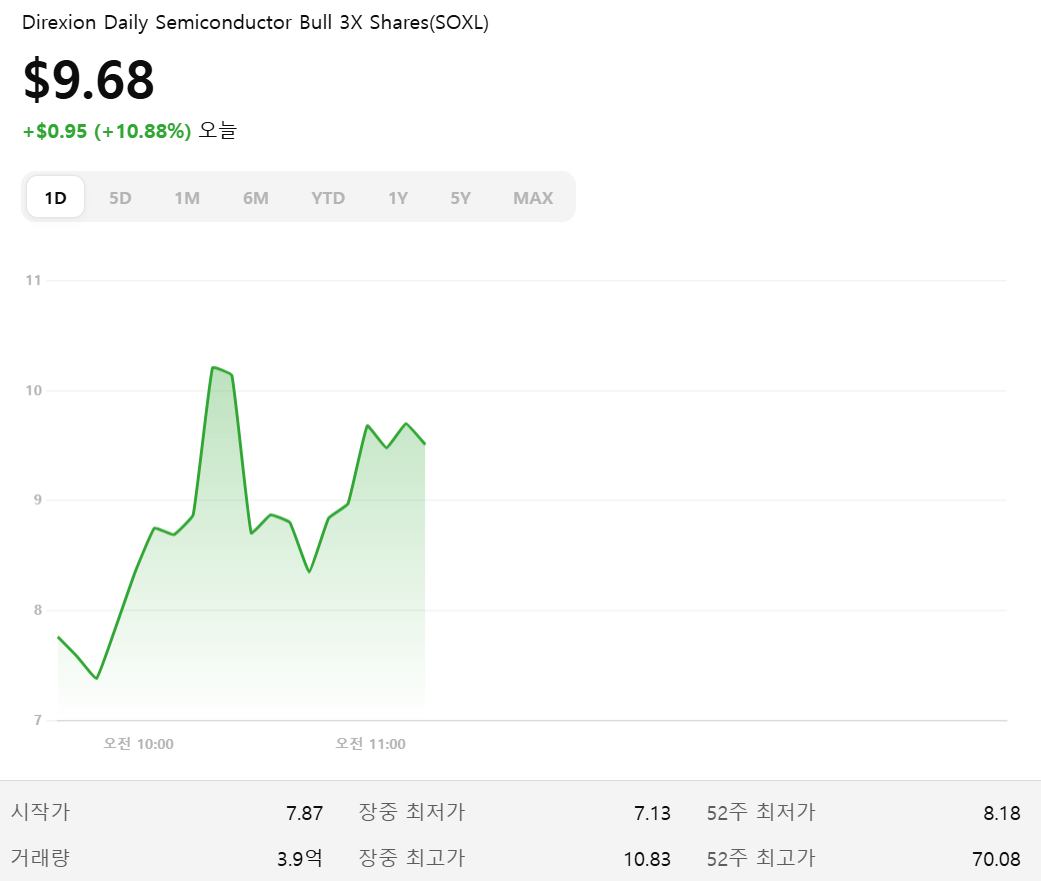
Task: Click the chart peak above 10
Action: (x=213, y=367)
